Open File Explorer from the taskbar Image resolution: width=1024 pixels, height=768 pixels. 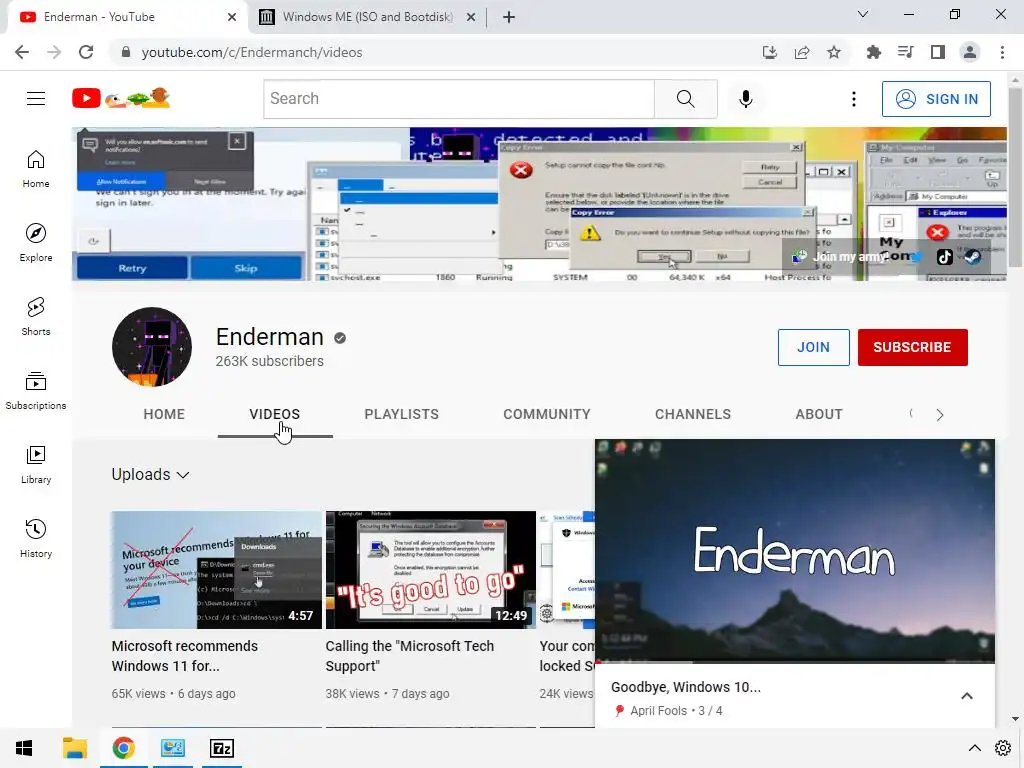point(74,748)
